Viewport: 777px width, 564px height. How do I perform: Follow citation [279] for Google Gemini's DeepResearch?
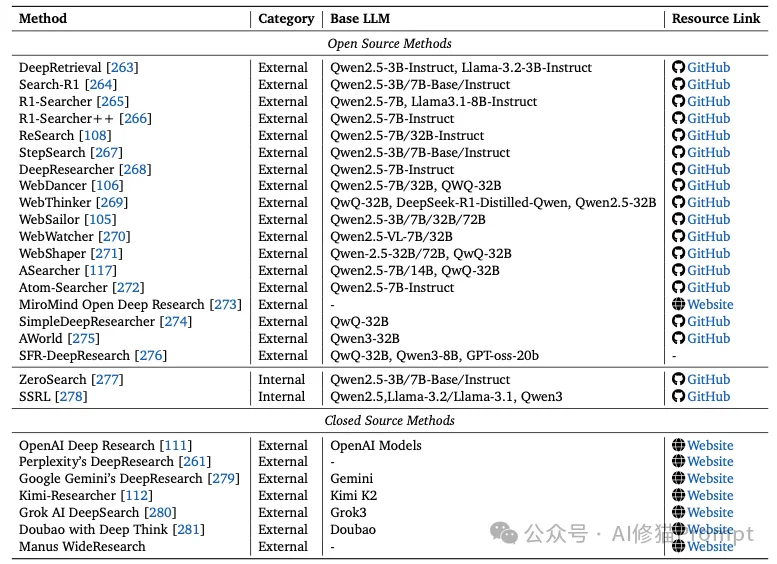pos(224,479)
